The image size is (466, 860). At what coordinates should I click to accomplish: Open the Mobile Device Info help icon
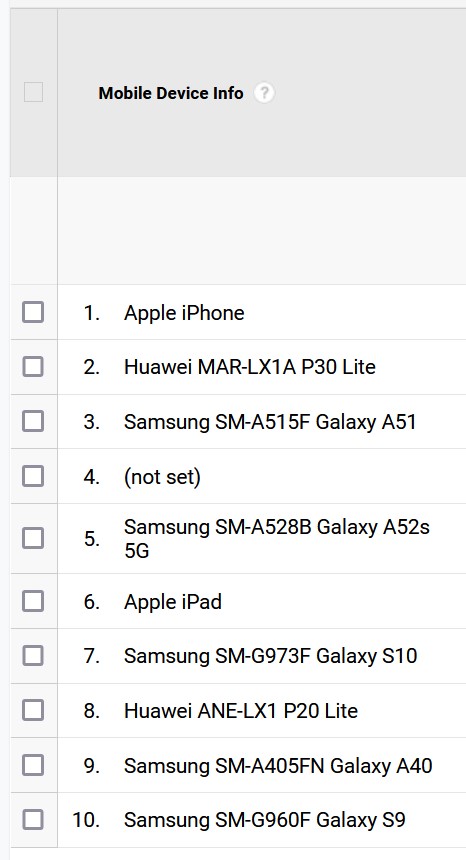[x=264, y=93]
